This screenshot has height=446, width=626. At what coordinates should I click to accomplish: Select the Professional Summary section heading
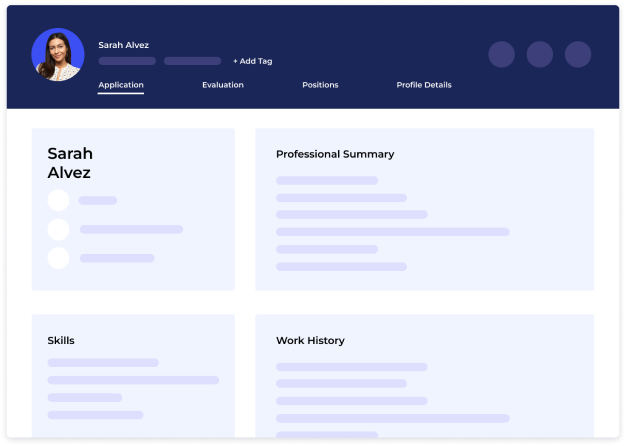[335, 154]
